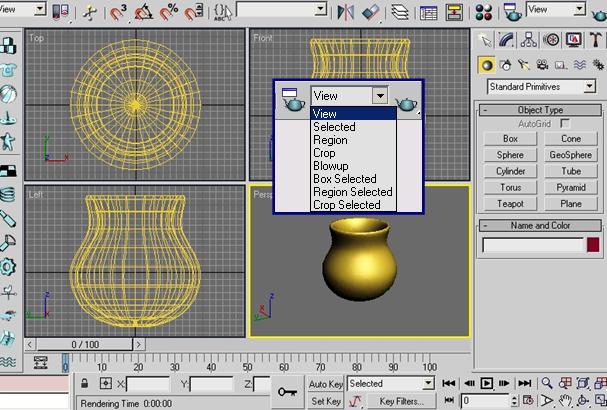607x410 pixels.
Task: Toggle Auto Key animation mode
Action: pyautogui.click(x=326, y=384)
